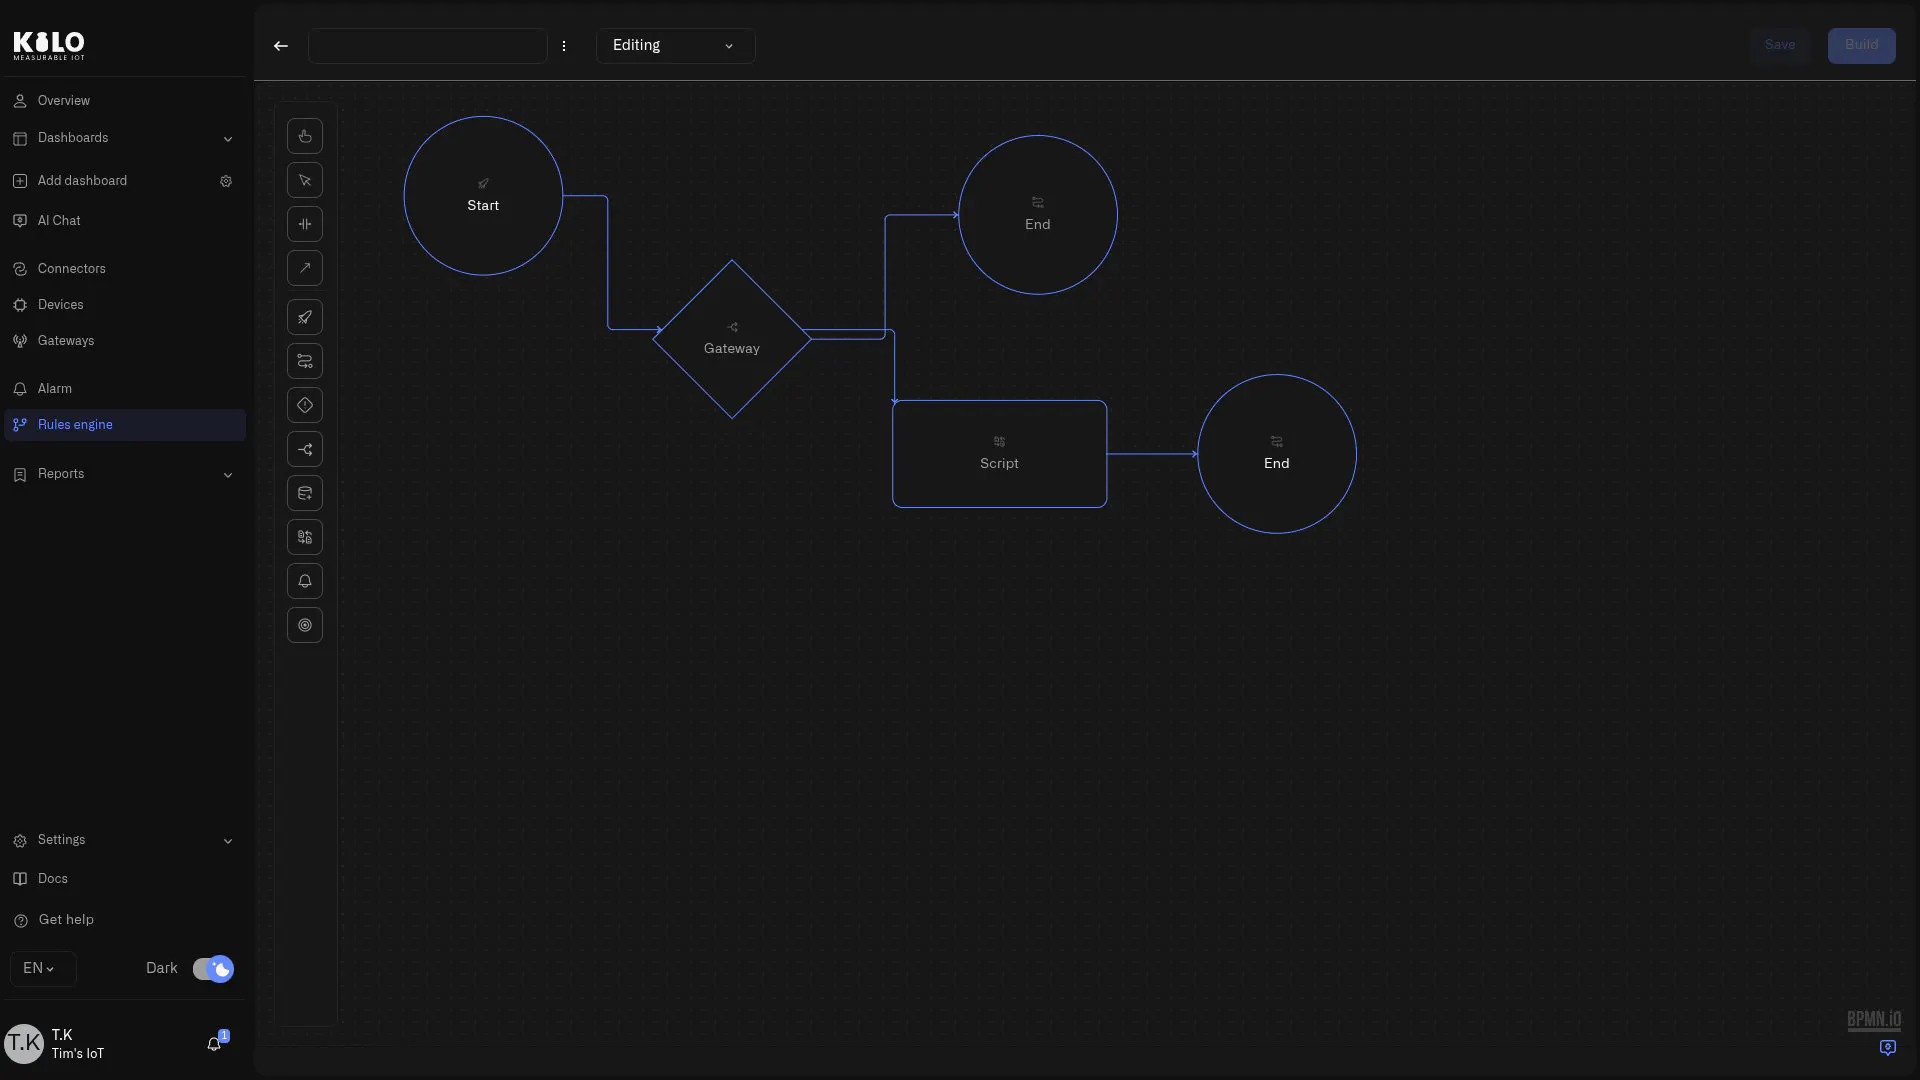The width and height of the screenshot is (1920, 1080).
Task: Open Devices page
Action: (125, 305)
